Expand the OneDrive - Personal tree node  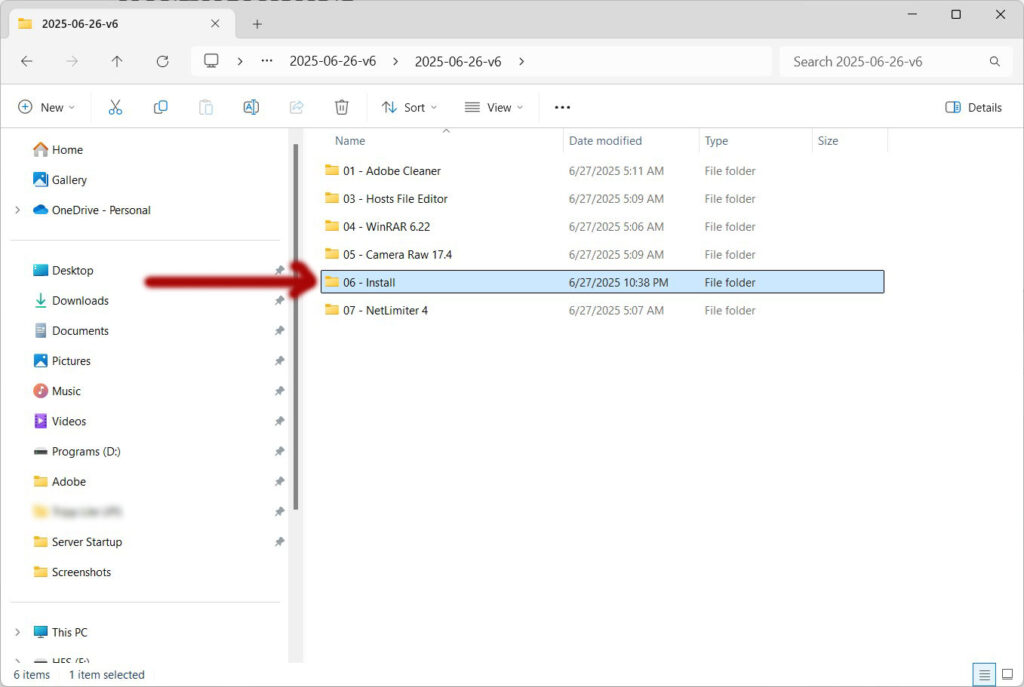tap(17, 210)
